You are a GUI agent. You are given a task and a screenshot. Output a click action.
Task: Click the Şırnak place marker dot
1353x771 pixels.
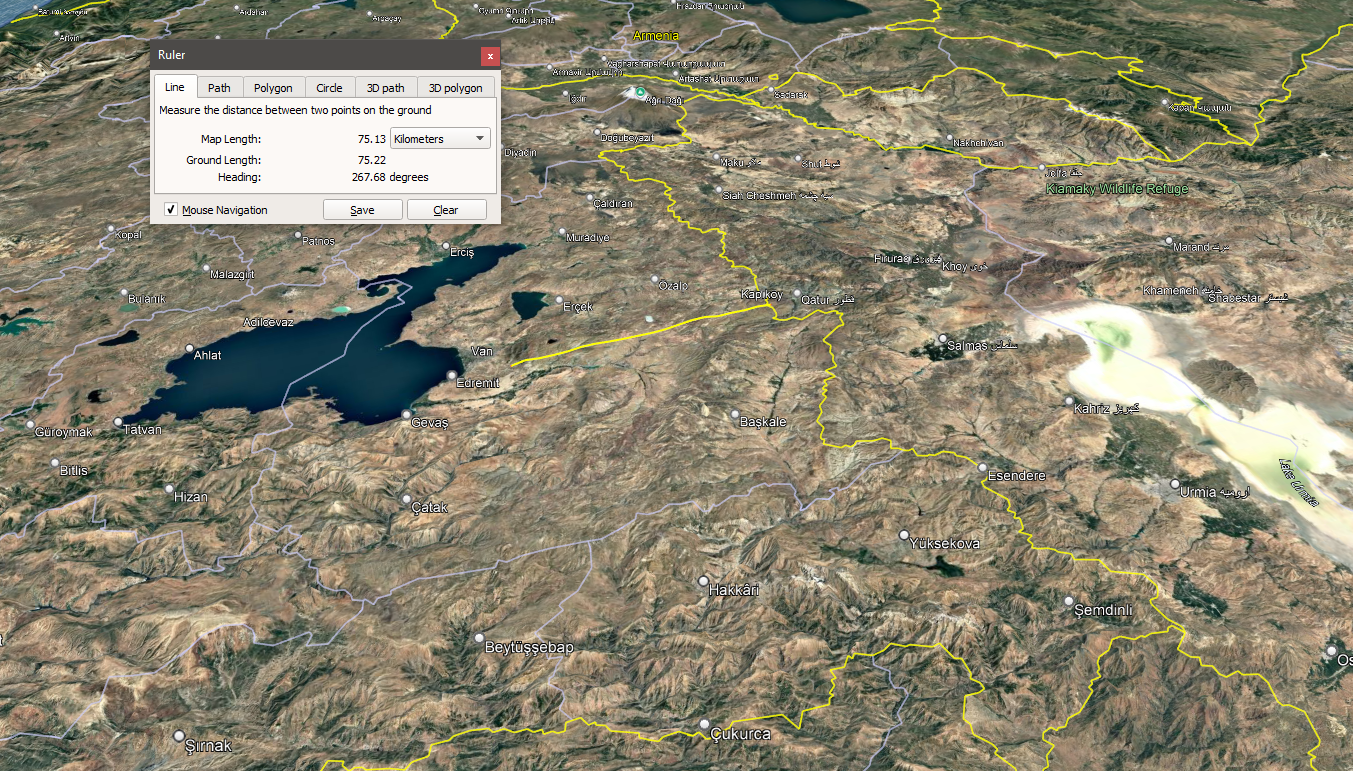tap(179, 735)
